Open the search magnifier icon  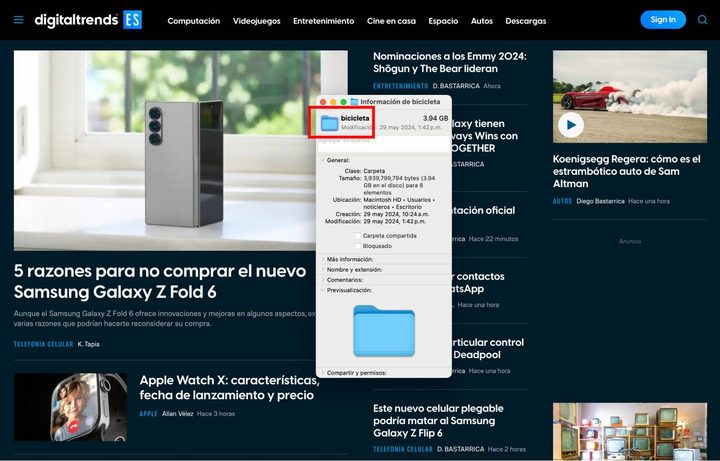point(702,20)
